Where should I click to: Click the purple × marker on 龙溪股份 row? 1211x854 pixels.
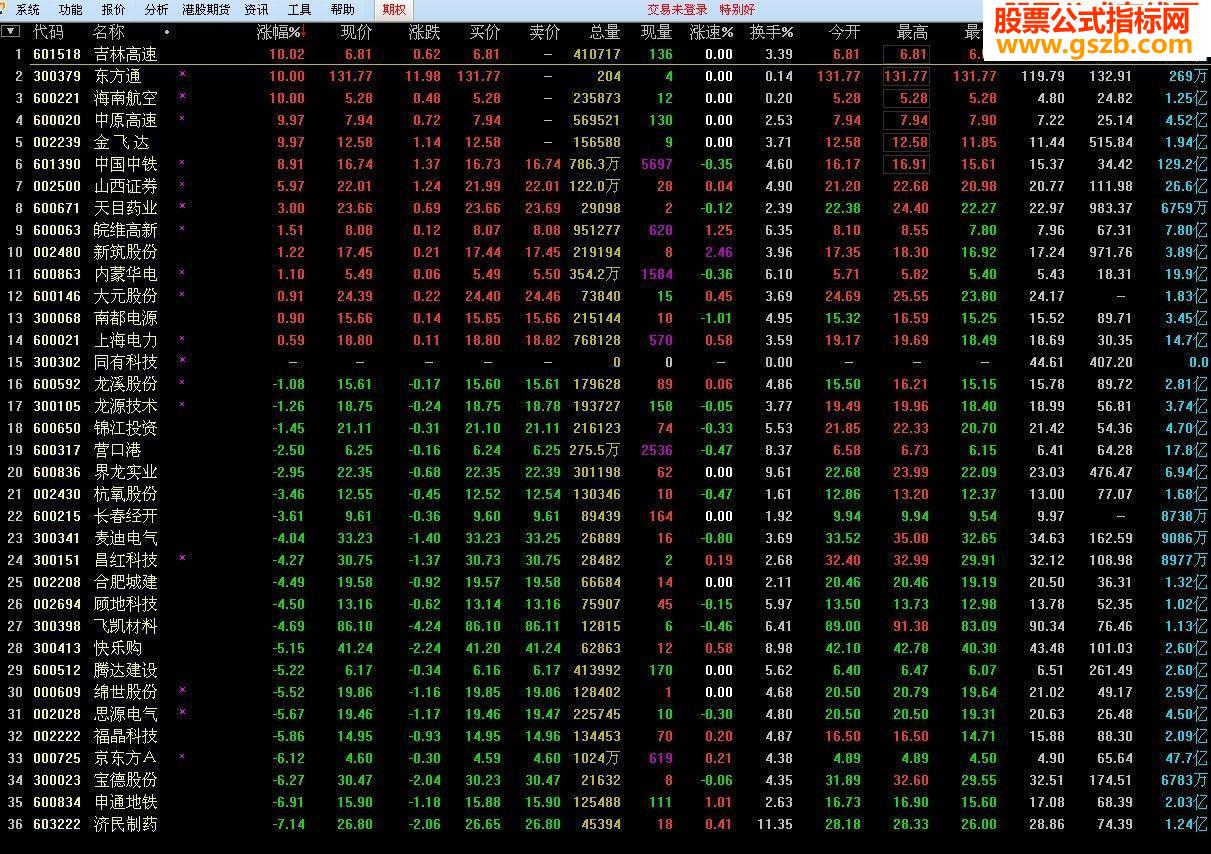click(x=182, y=382)
